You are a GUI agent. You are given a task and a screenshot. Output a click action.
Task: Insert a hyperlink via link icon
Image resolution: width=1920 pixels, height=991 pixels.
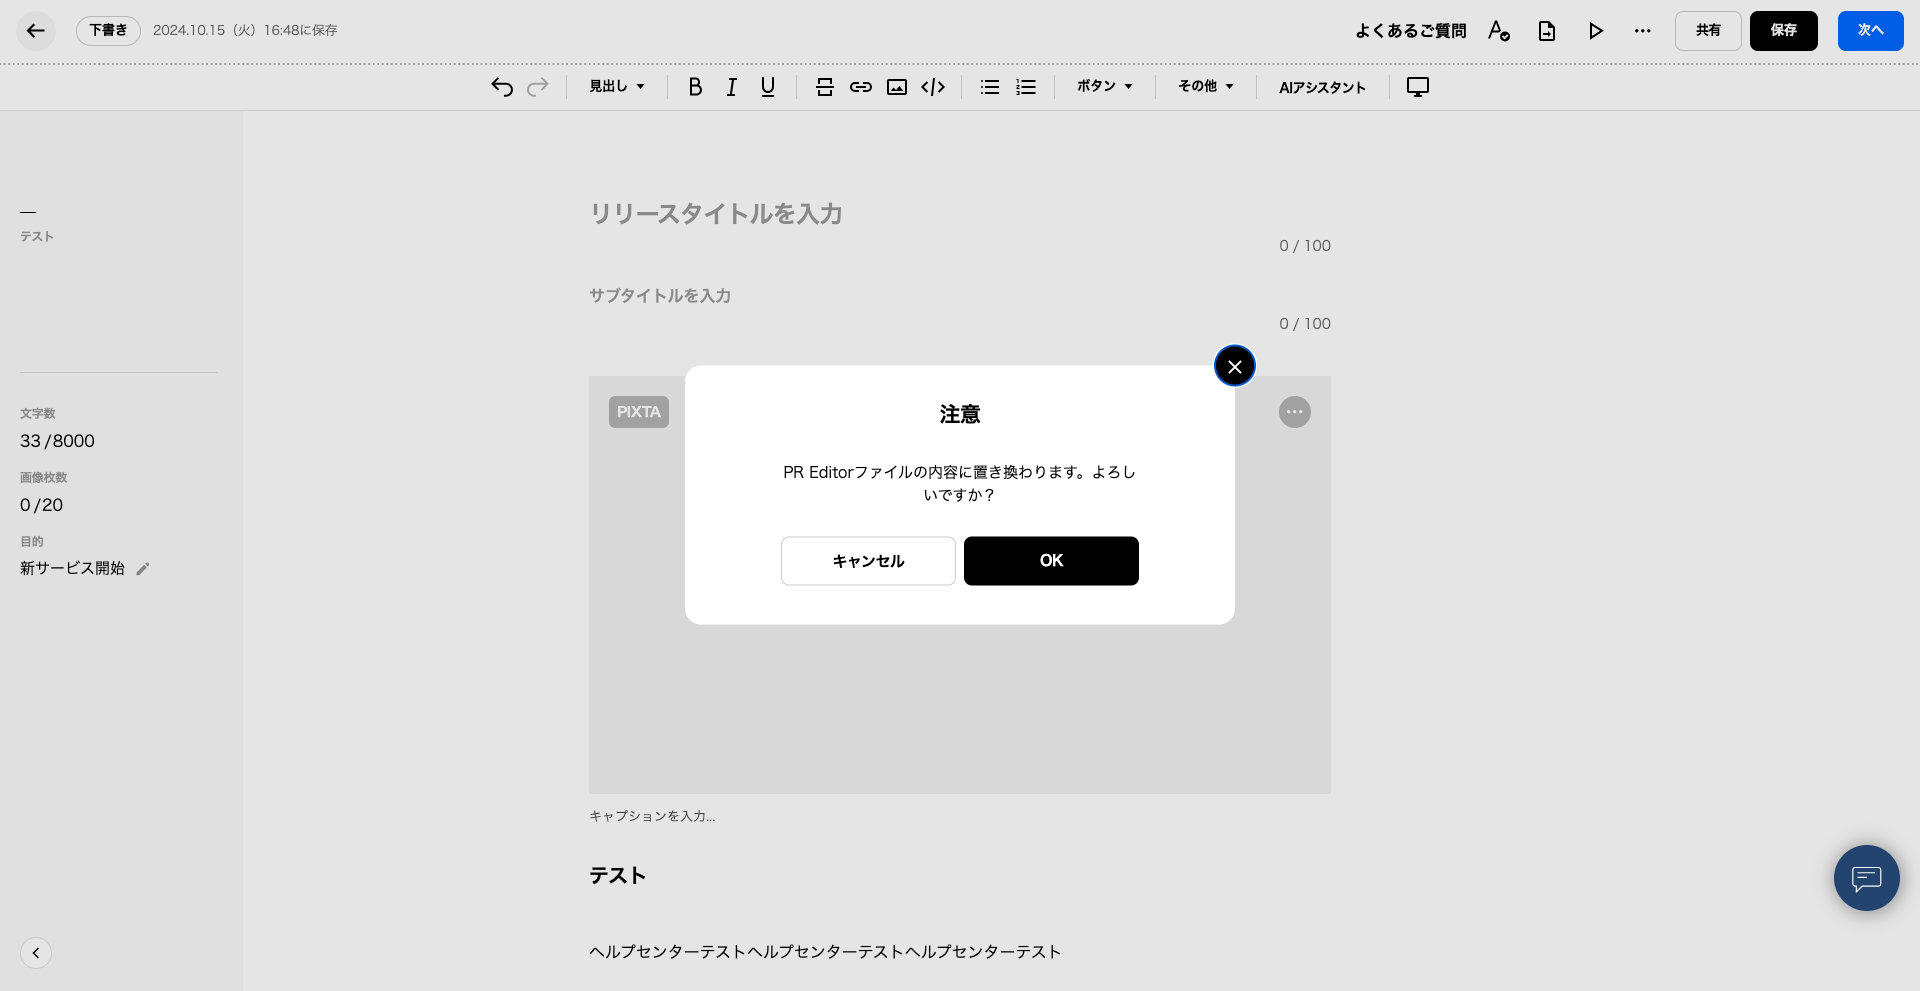861,87
